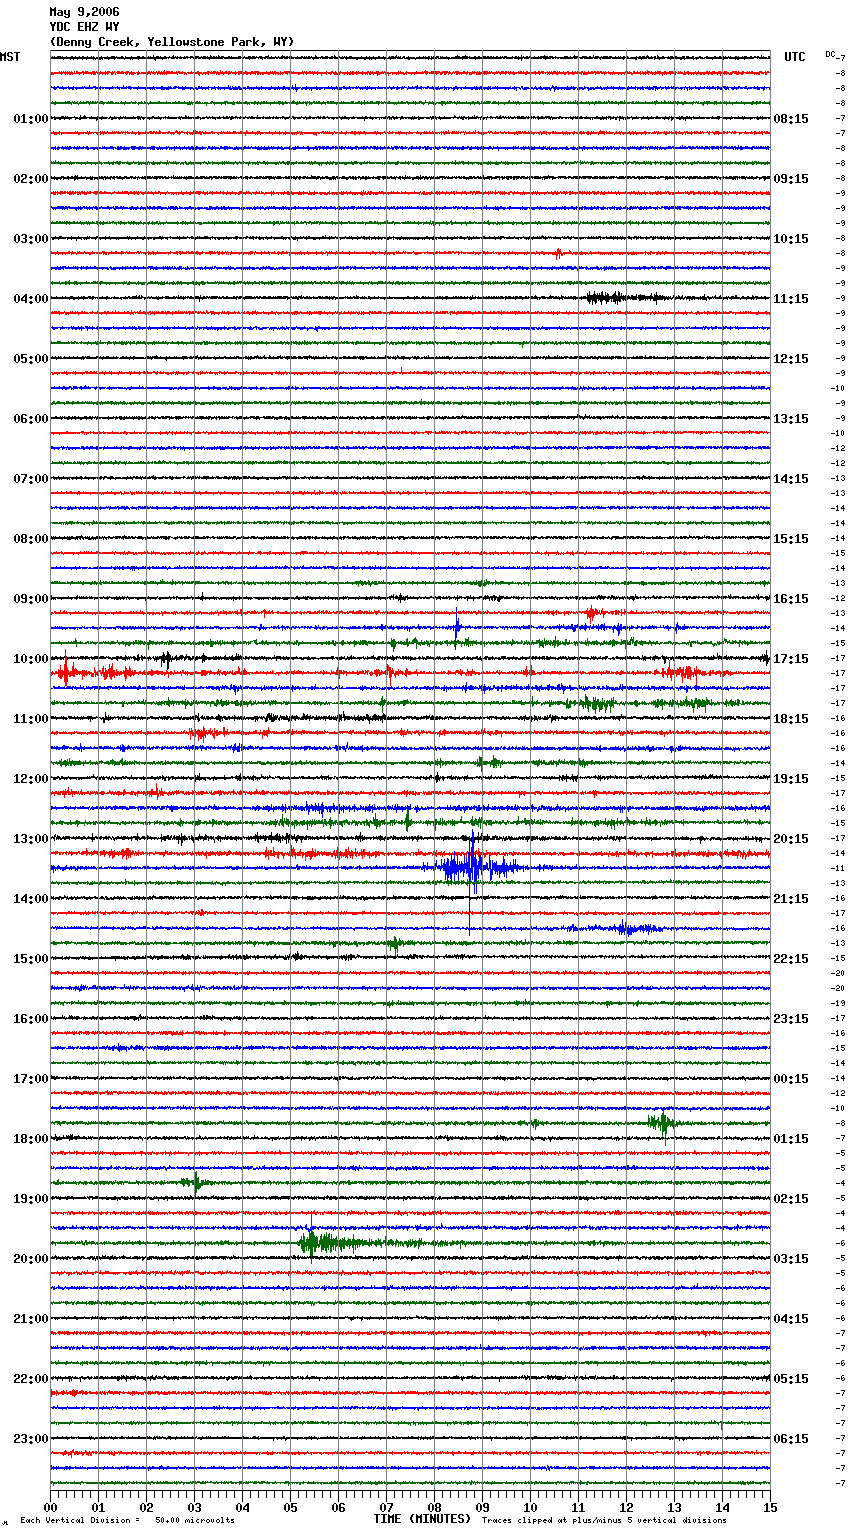Viewport: 850px width, 1534px height.
Task: Click the "Traces clipped at plus/minus 5 vertical divisions" note
Action: [x=604, y=1521]
